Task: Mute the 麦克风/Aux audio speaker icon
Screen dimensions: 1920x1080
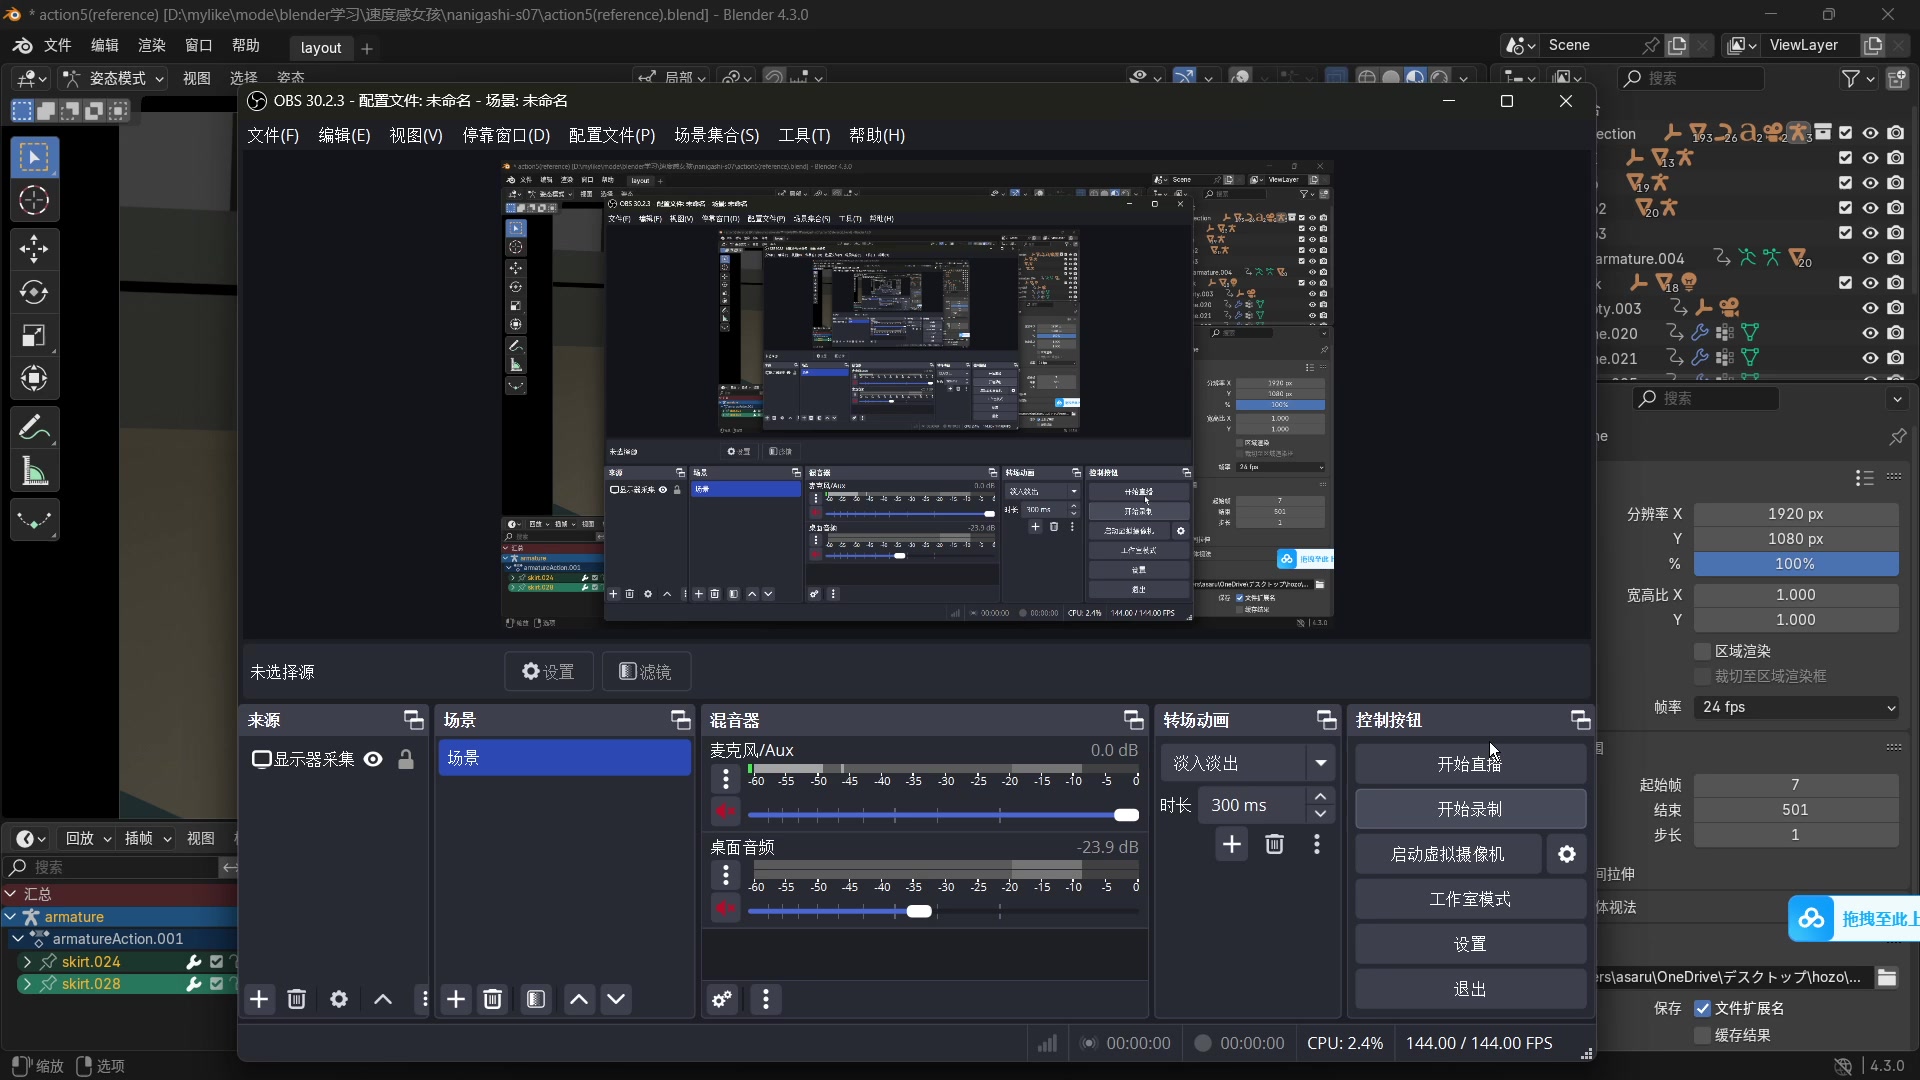Action: point(725,812)
